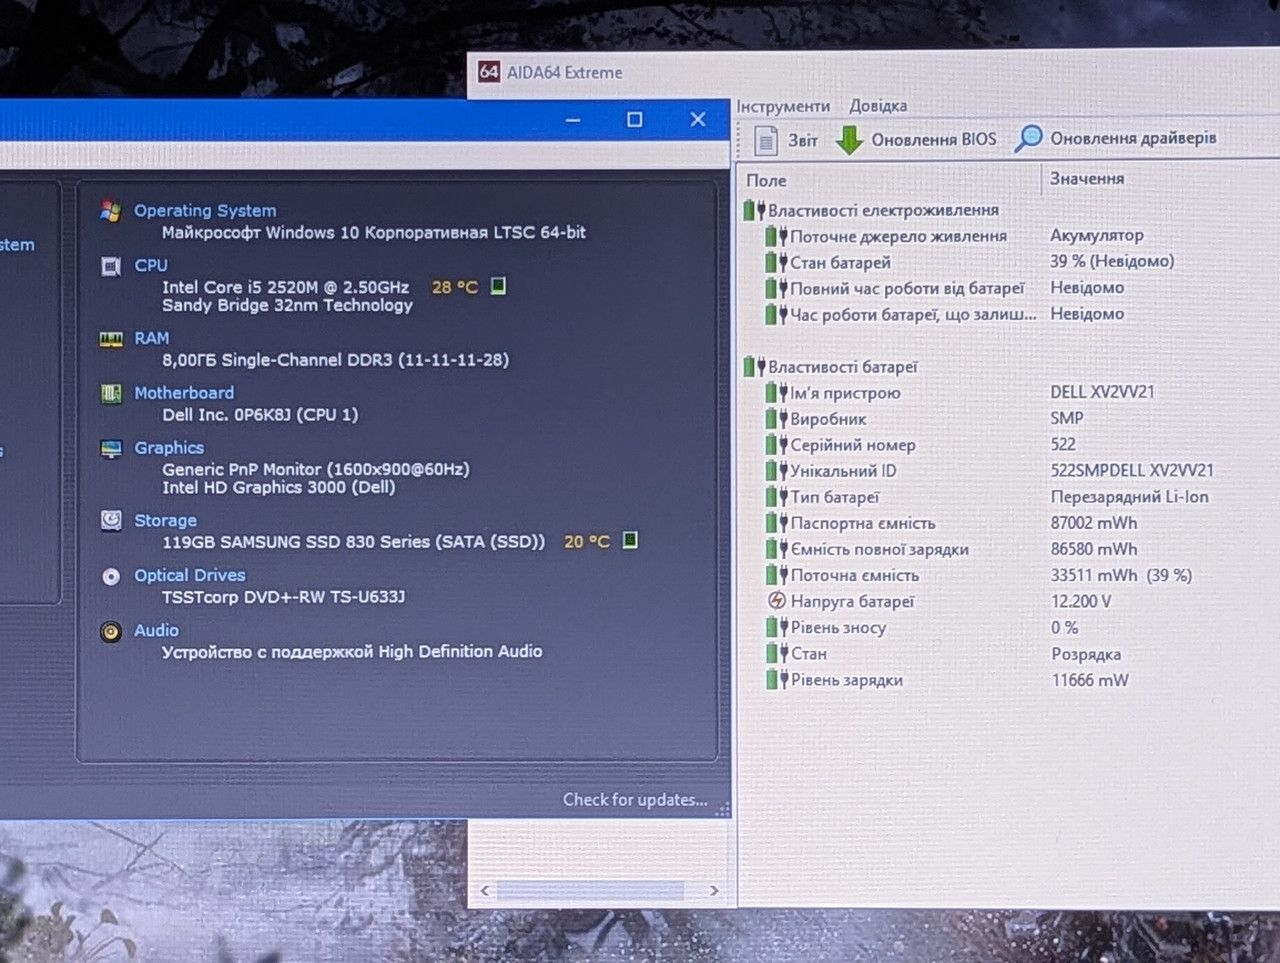Click the 8,00ГБ Single-Channel DDR3 text
Image resolution: width=1280 pixels, height=963 pixels.
point(335,360)
